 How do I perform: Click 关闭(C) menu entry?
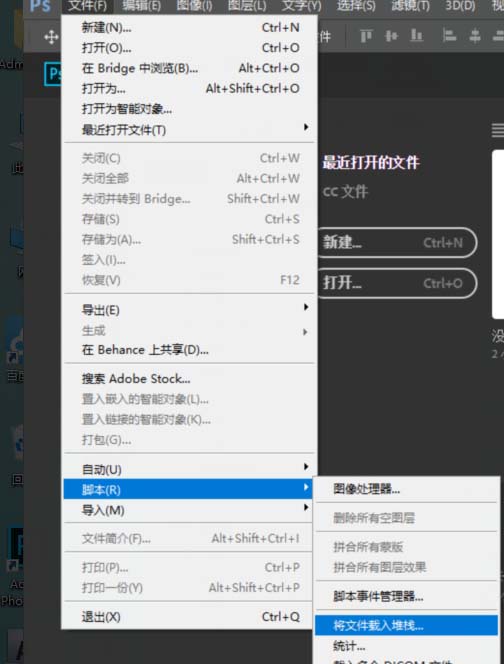click(x=190, y=158)
